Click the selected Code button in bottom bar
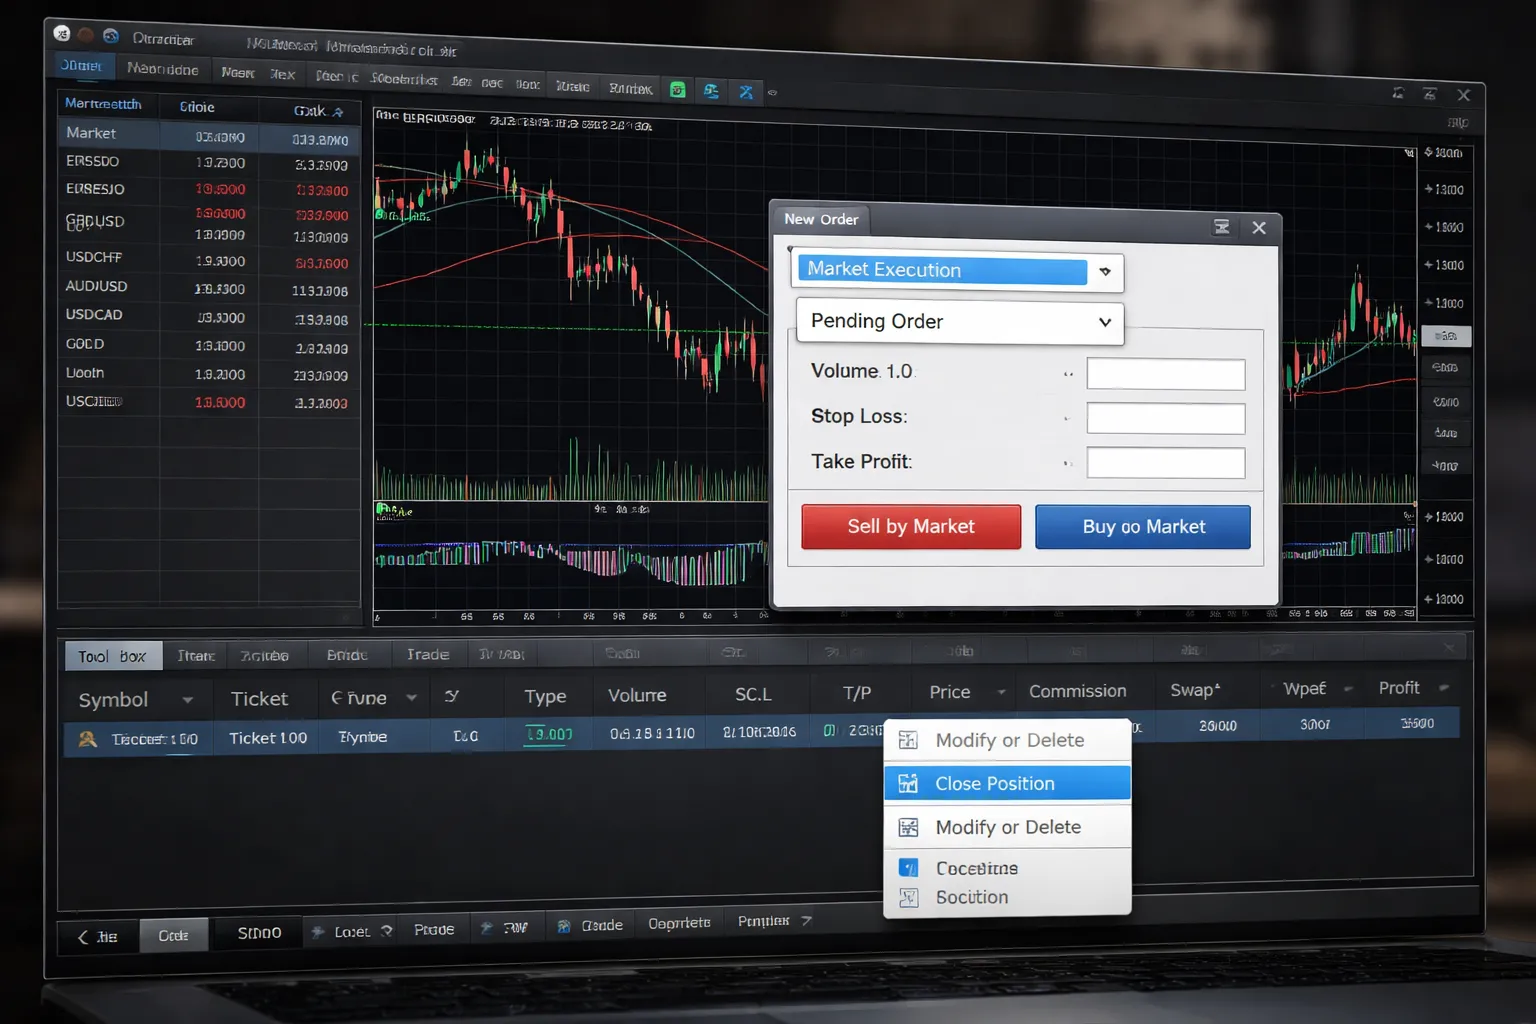 173,935
